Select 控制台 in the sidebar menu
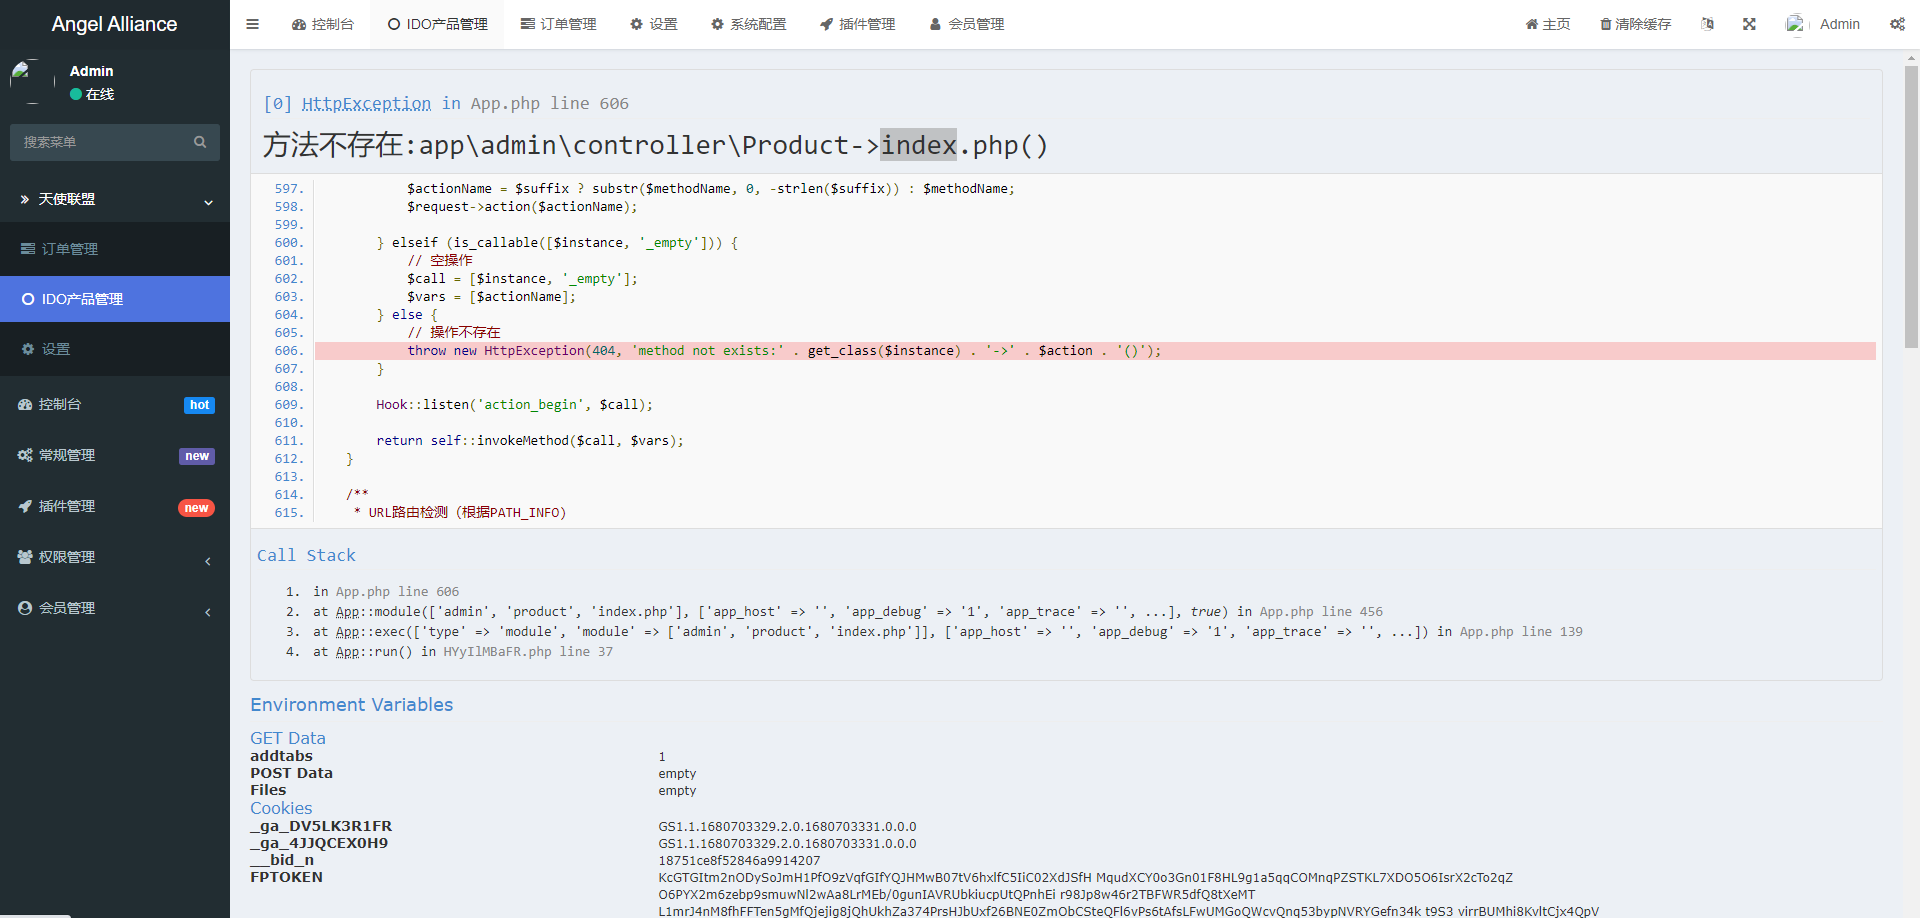Image resolution: width=1920 pixels, height=918 pixels. [60, 404]
